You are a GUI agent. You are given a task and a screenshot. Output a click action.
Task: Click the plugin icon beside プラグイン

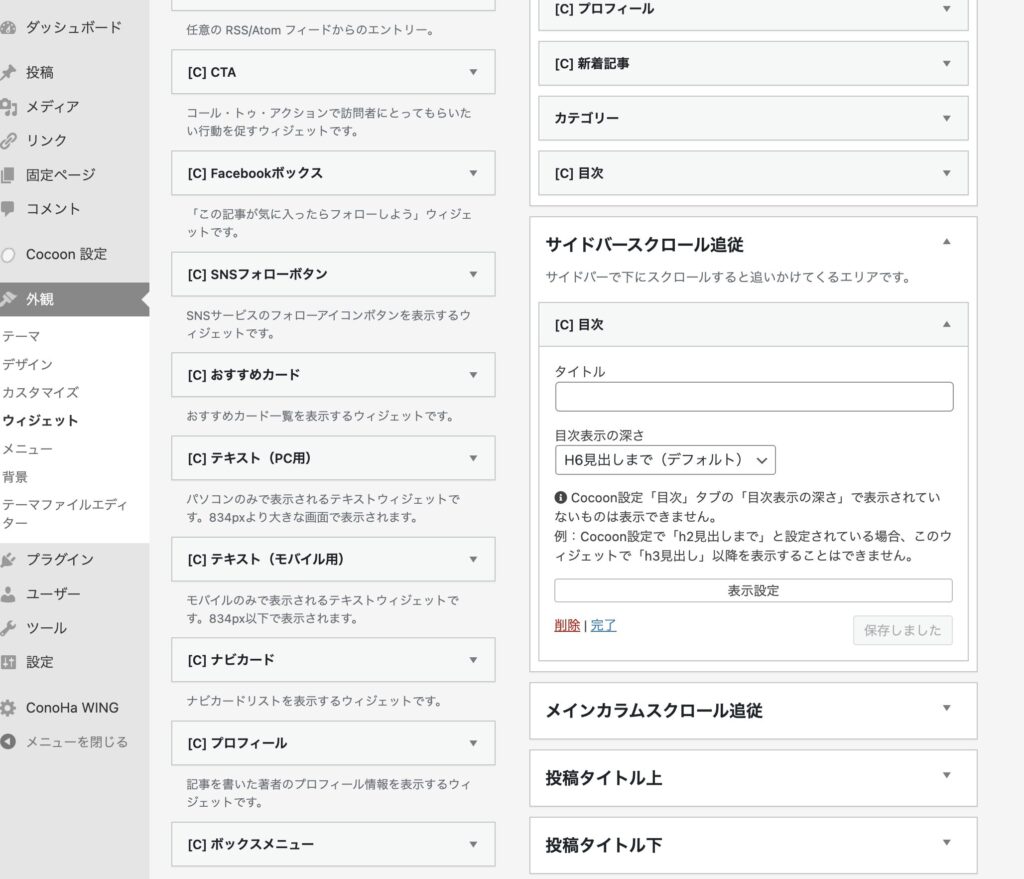(8, 560)
